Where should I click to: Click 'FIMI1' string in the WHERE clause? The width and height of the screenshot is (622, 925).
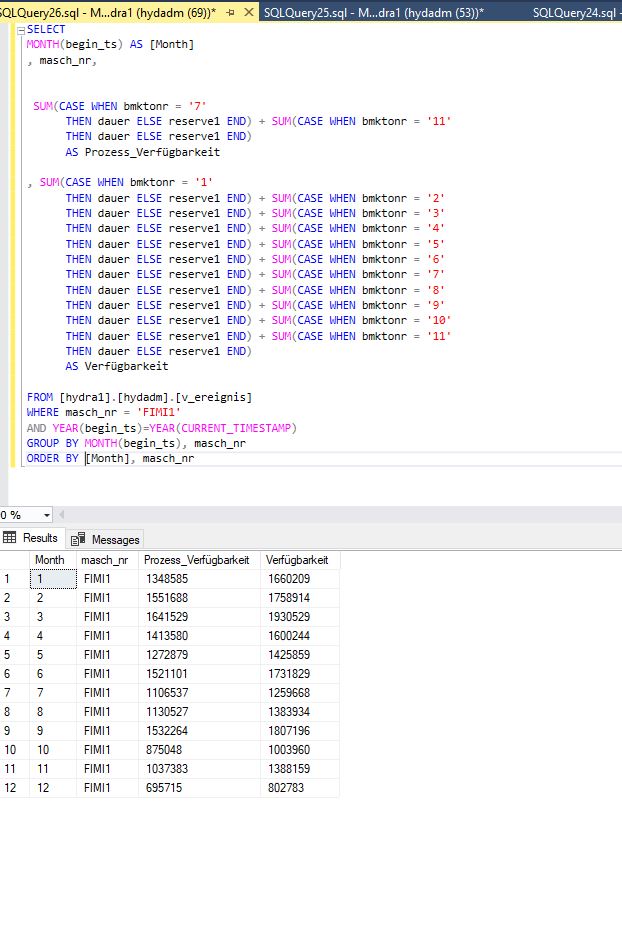point(159,412)
